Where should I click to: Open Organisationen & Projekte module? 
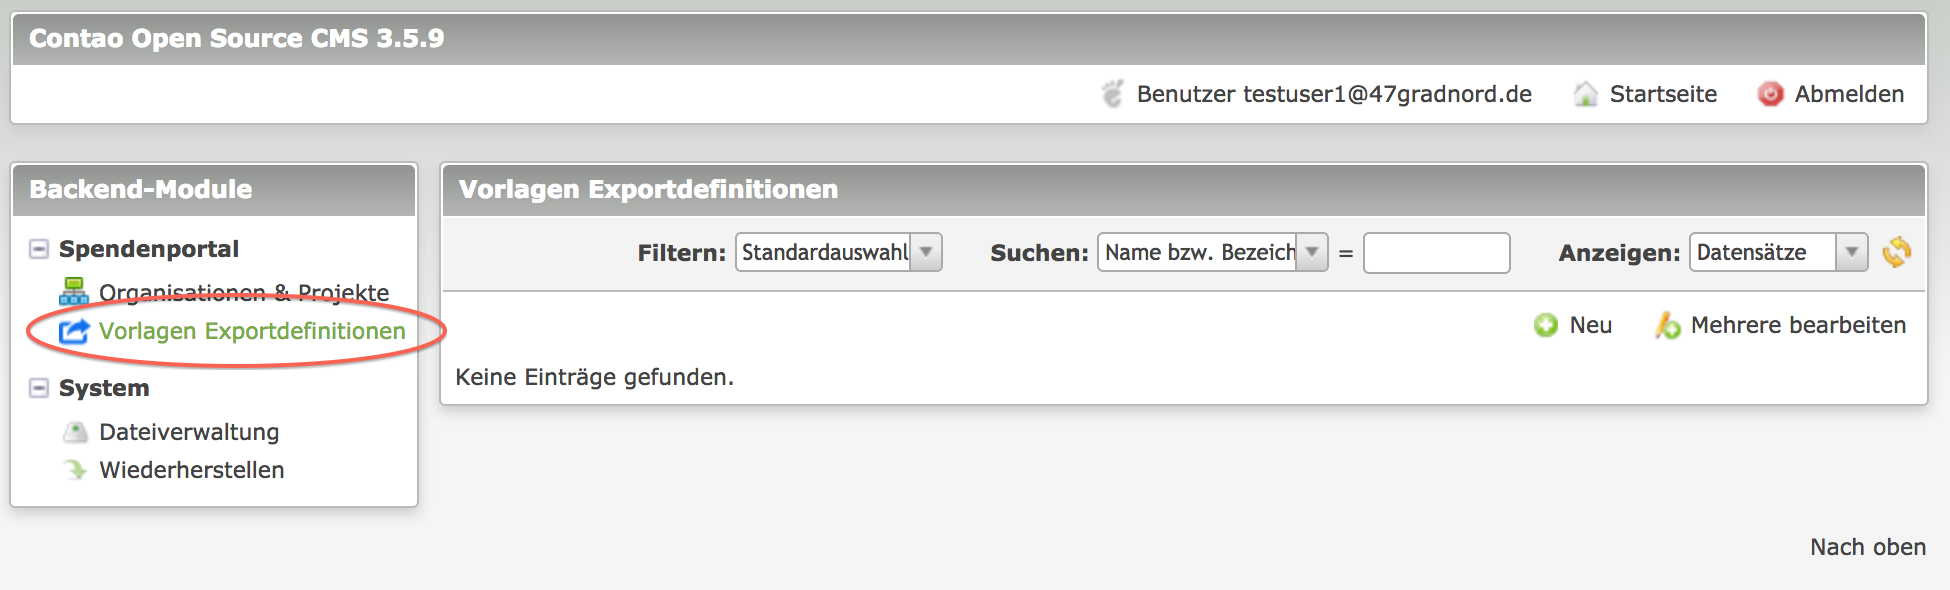[x=244, y=293]
